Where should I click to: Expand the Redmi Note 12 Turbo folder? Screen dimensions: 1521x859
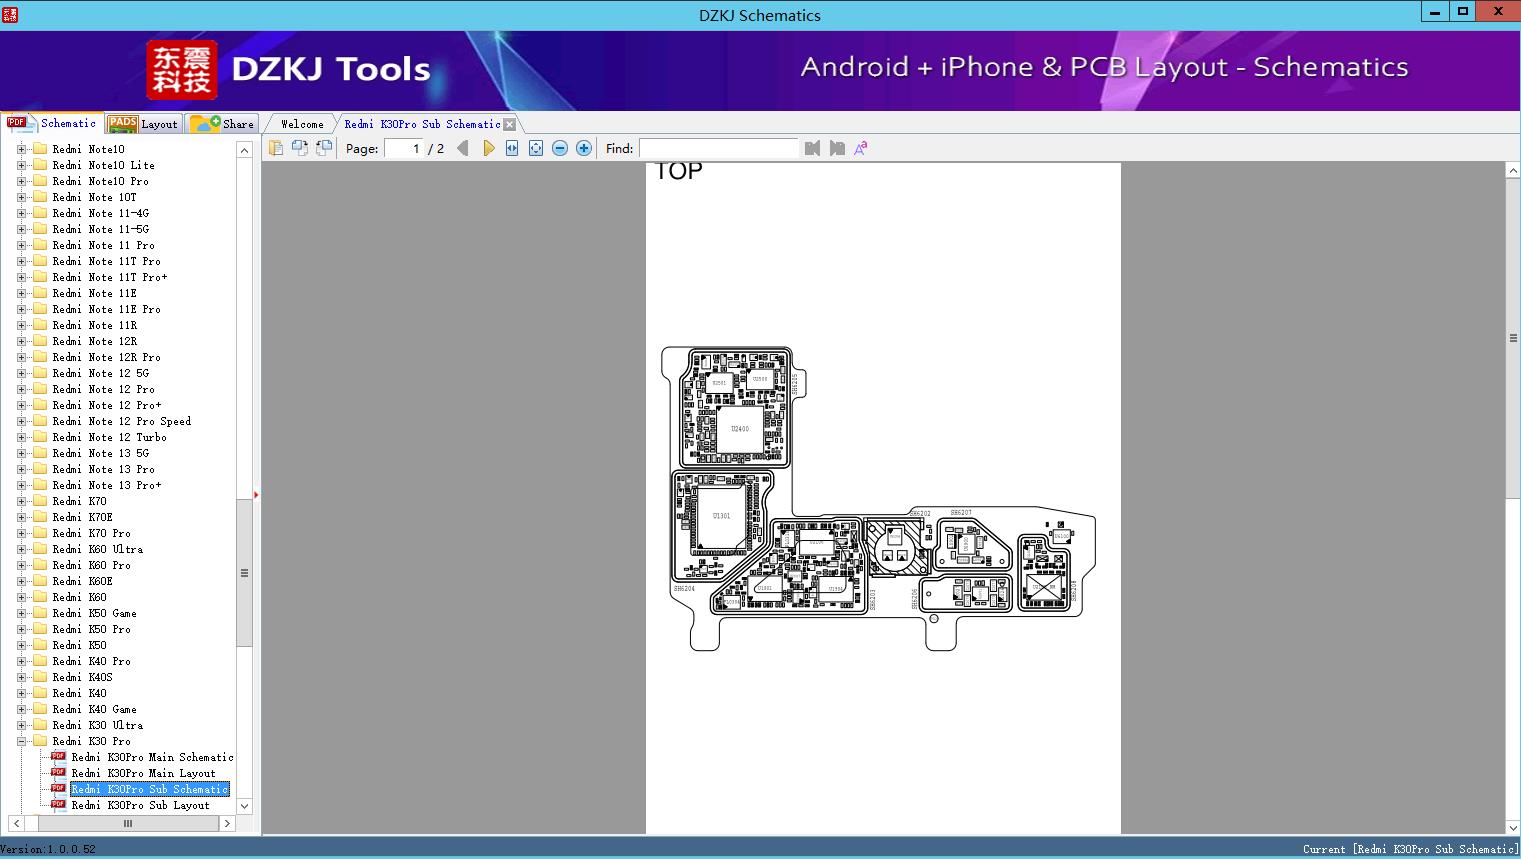[21, 437]
